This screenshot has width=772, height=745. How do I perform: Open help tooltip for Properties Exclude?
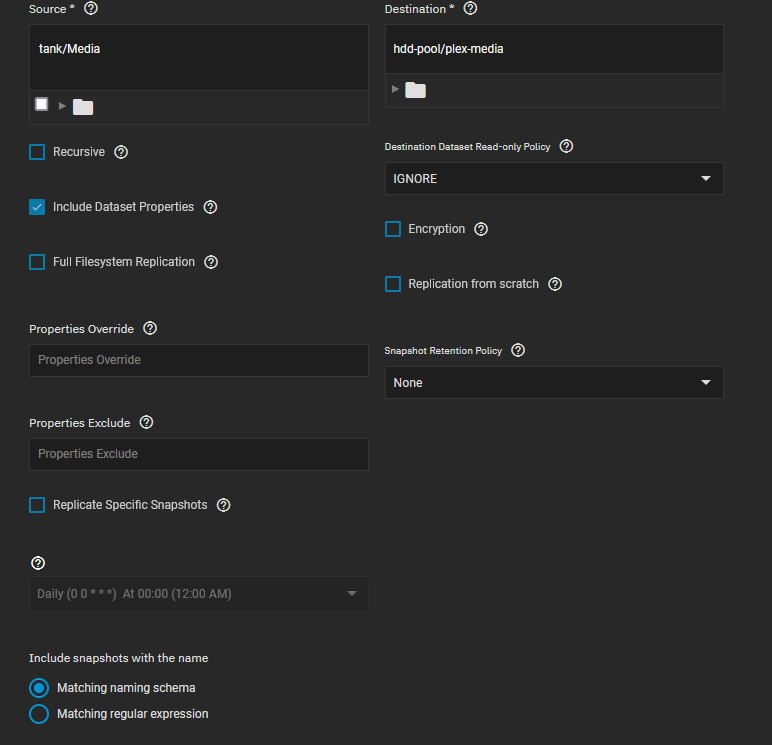pos(146,423)
